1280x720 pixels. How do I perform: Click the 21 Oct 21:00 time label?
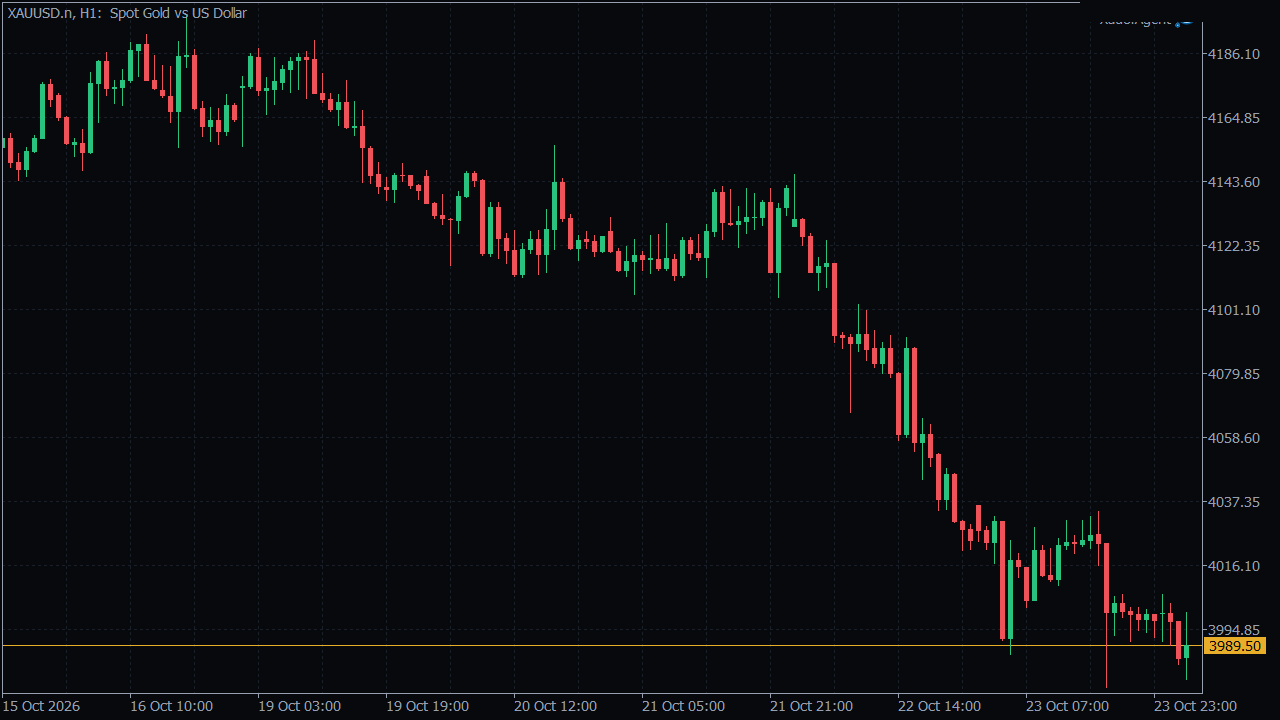[811, 706]
